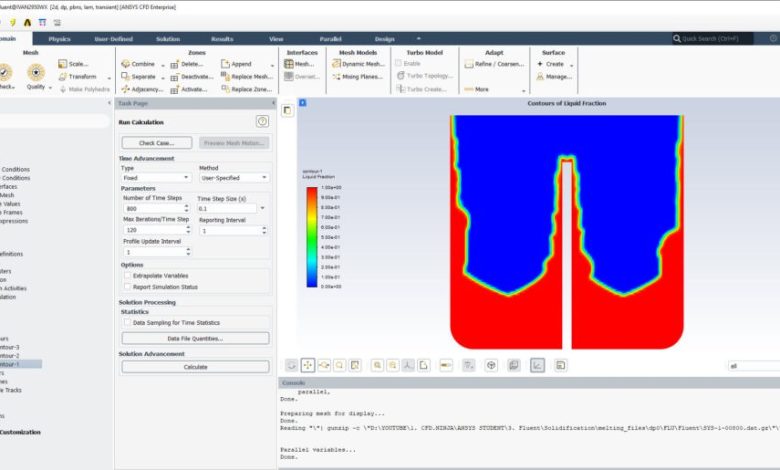Screen dimensions: 780x470
Task: Click the Scale mesh icon
Action: pyautogui.click(x=64, y=64)
